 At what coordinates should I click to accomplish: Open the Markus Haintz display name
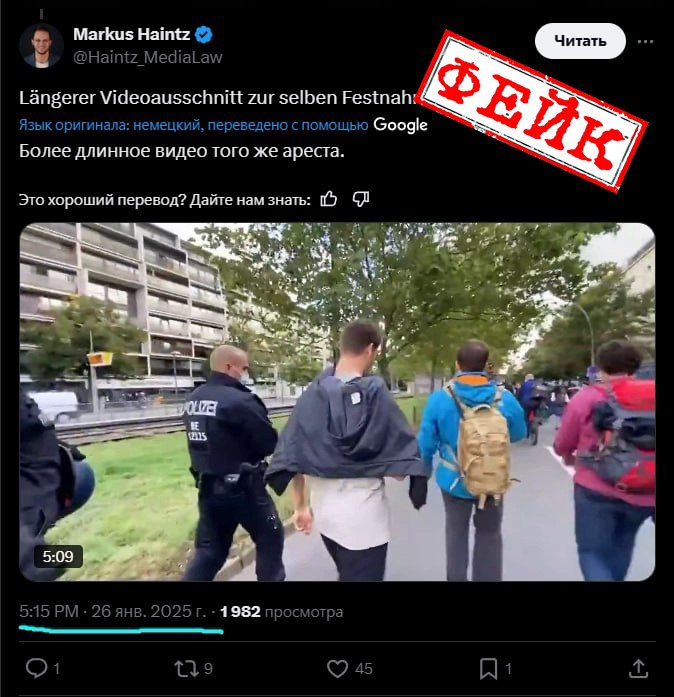coord(132,34)
